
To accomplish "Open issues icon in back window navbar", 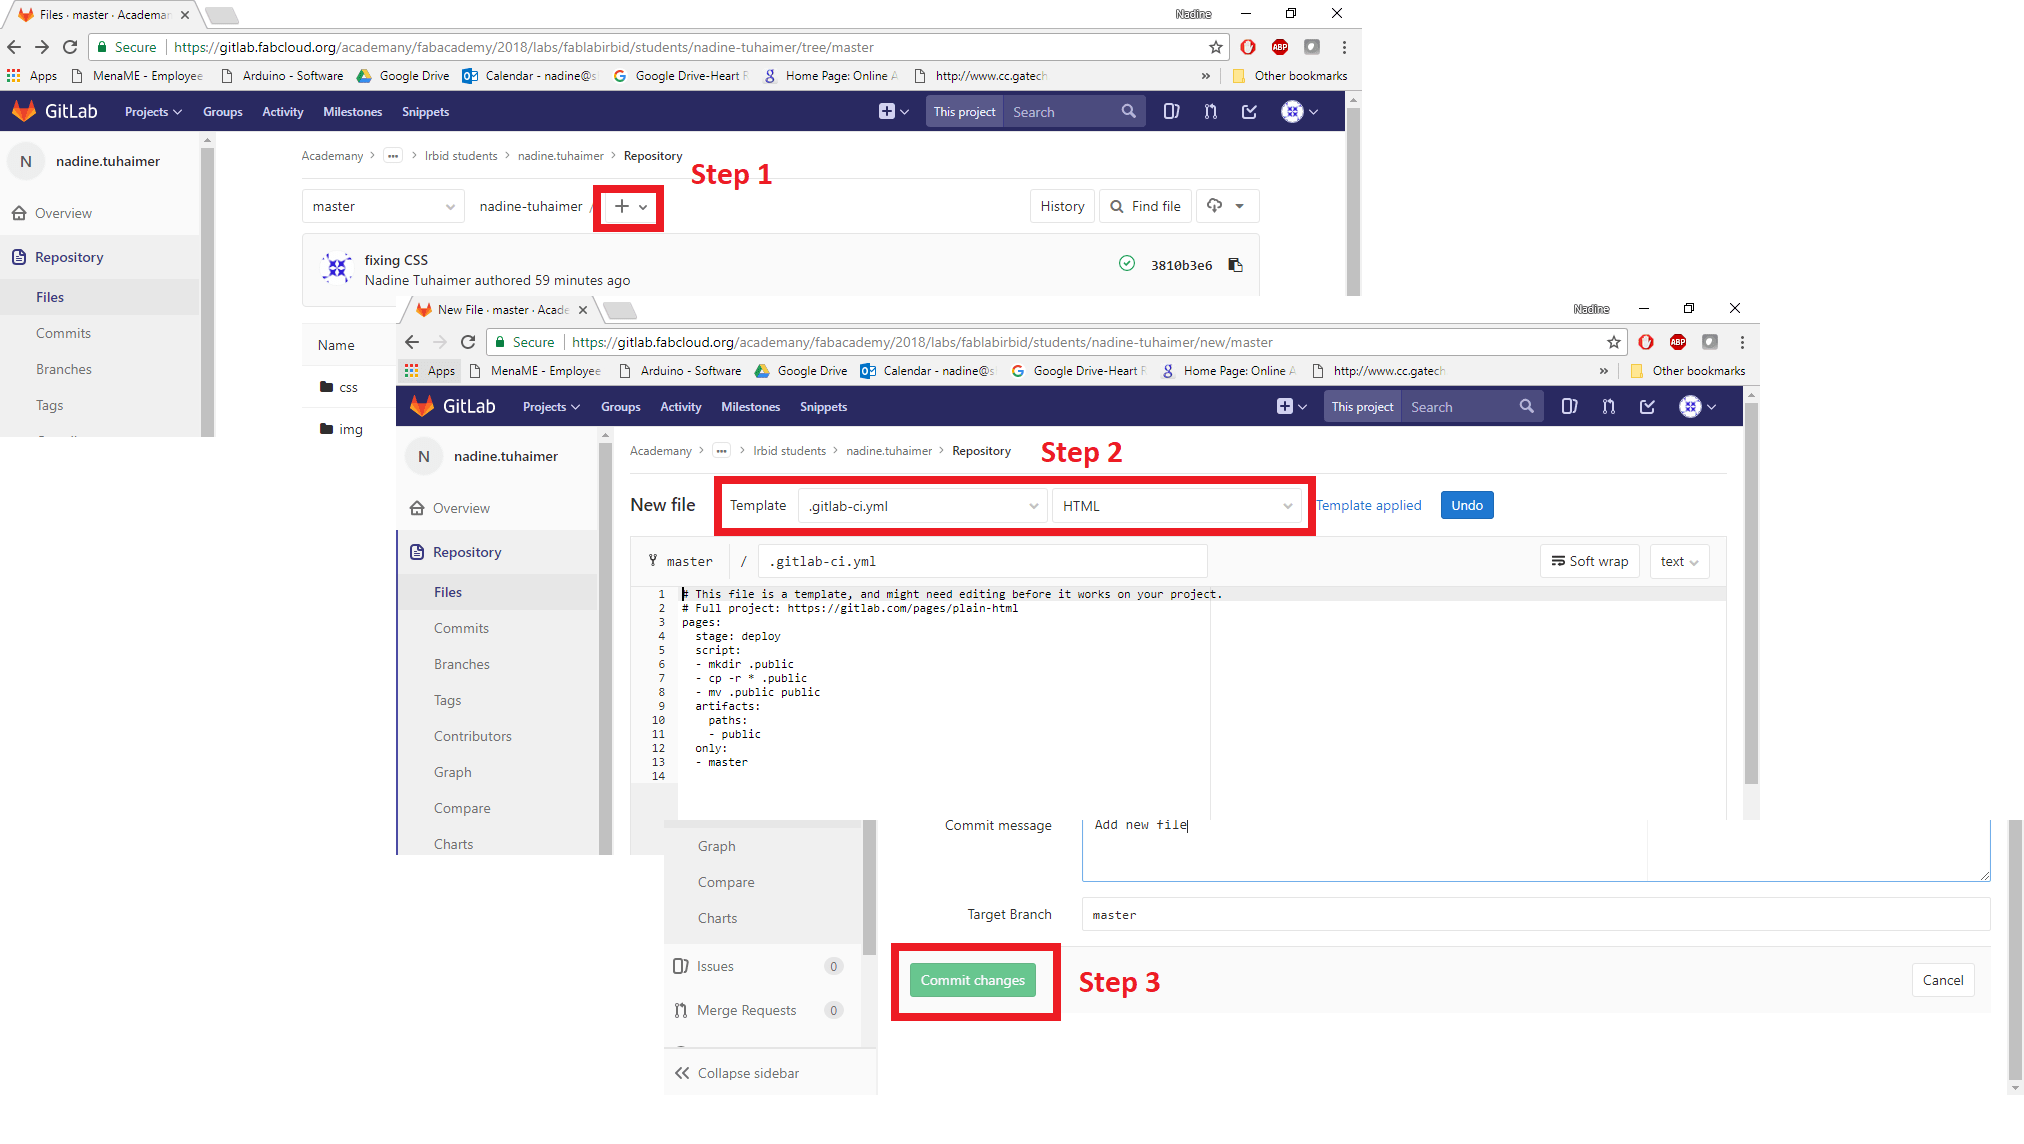I will [x=1171, y=112].
